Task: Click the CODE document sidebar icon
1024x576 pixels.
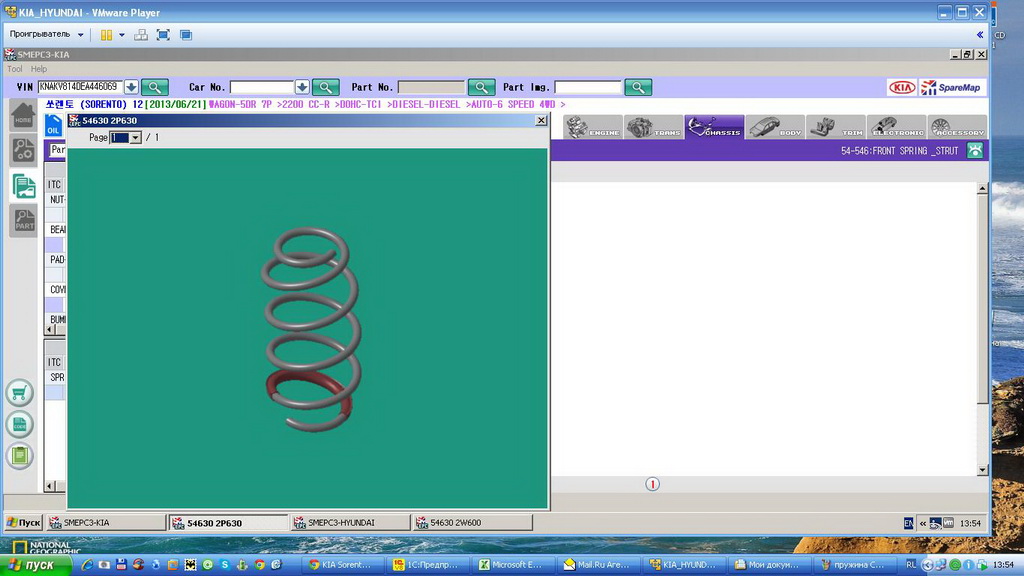Action: (x=19, y=424)
